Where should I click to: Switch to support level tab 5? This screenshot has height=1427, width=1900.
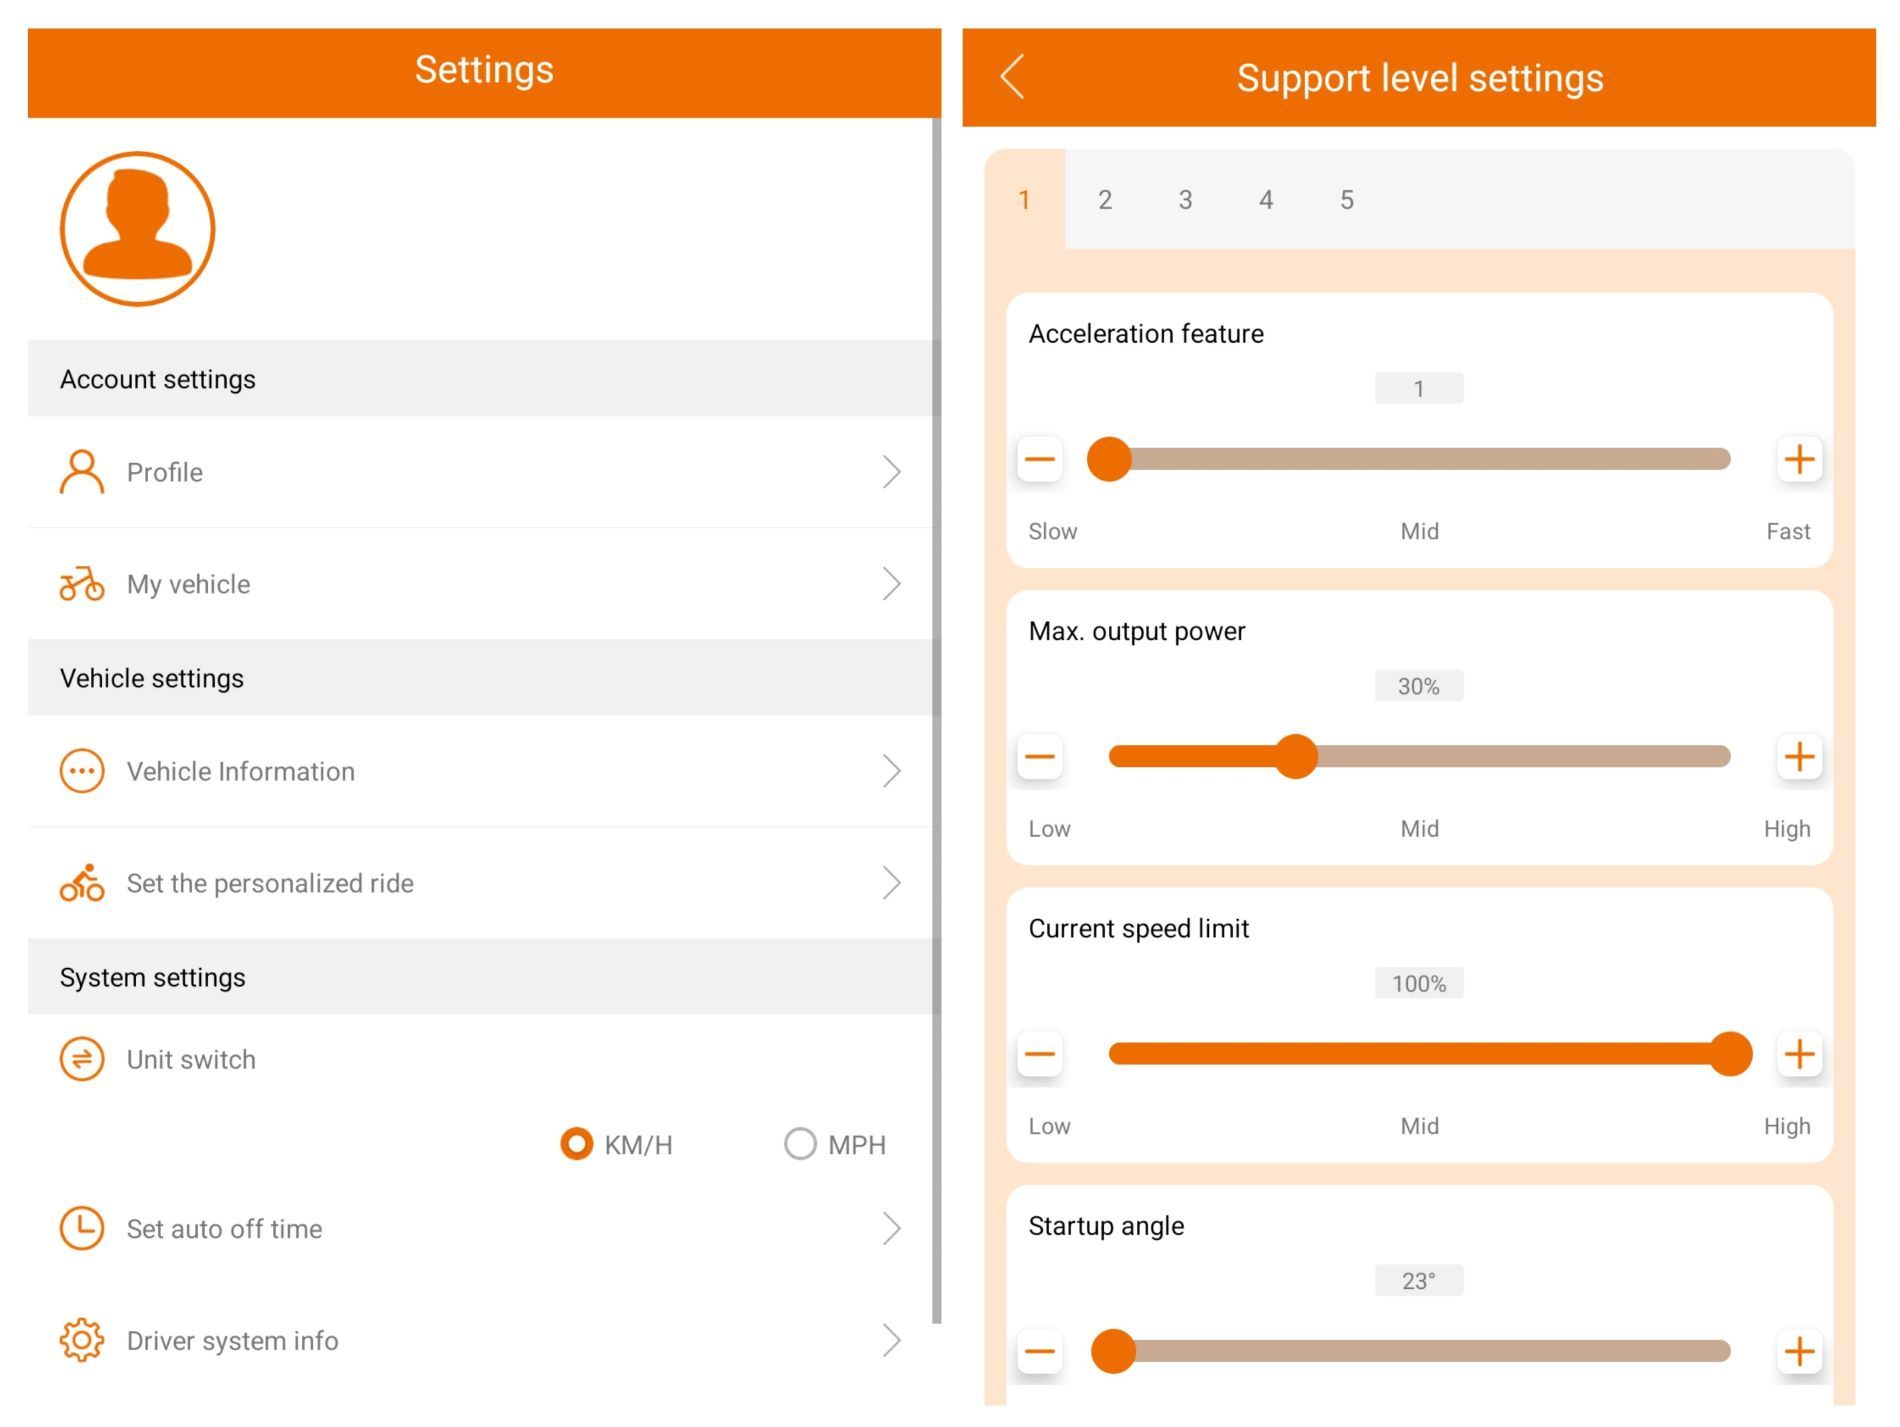(x=1347, y=200)
